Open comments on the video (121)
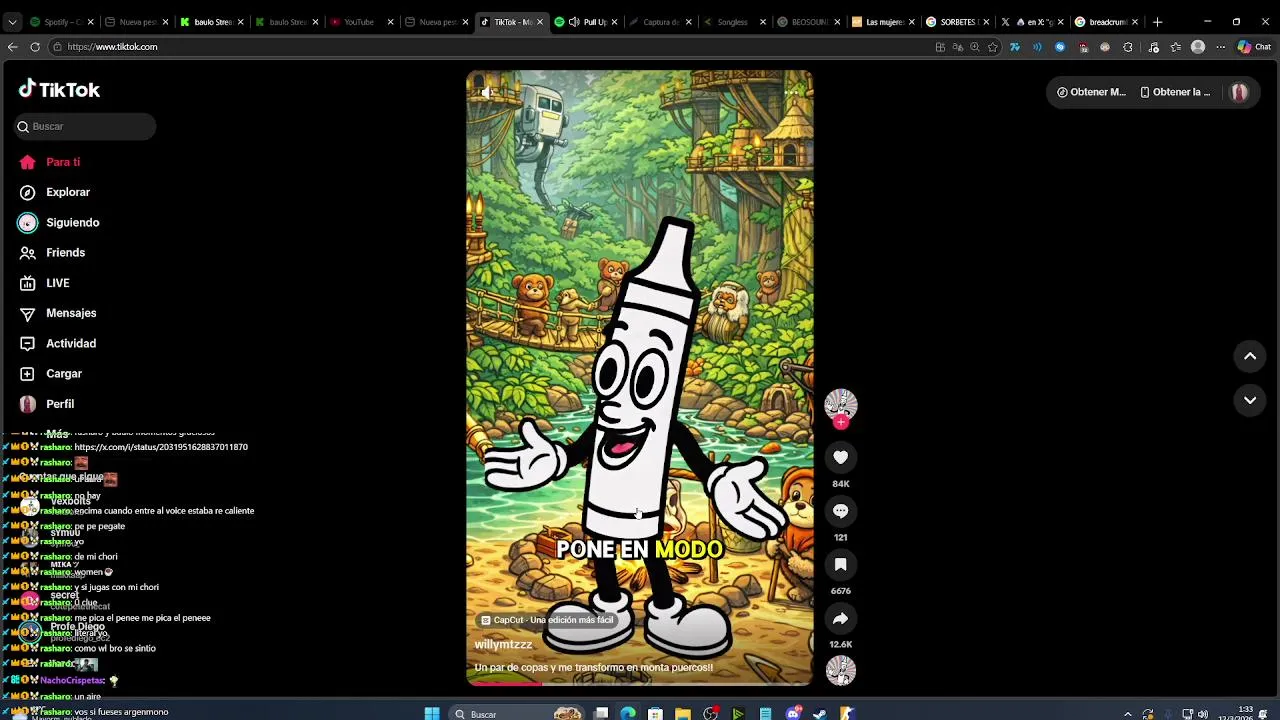1280x720 pixels. coord(840,511)
